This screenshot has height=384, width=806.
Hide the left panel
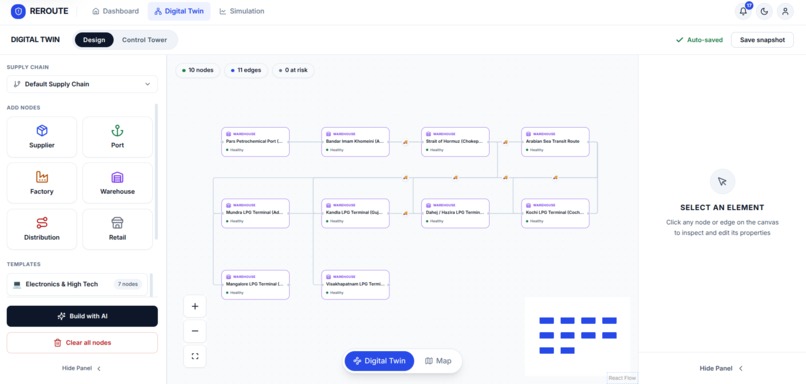[x=82, y=369]
